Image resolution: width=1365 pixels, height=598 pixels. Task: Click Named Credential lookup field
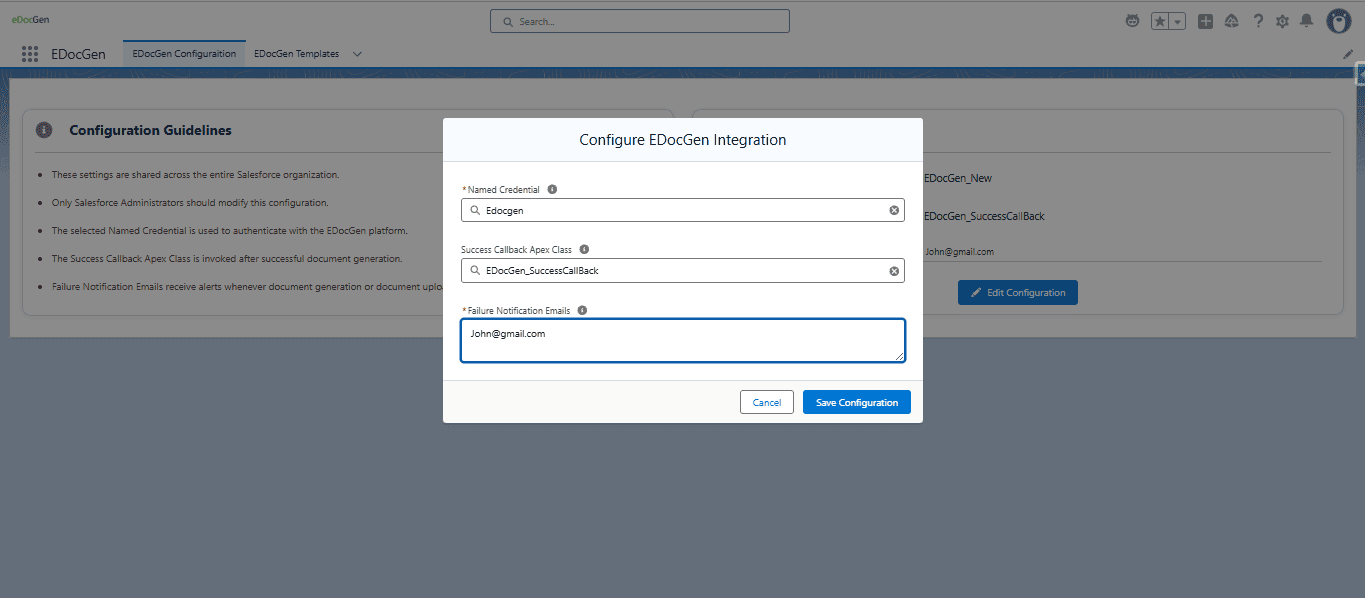tap(683, 210)
